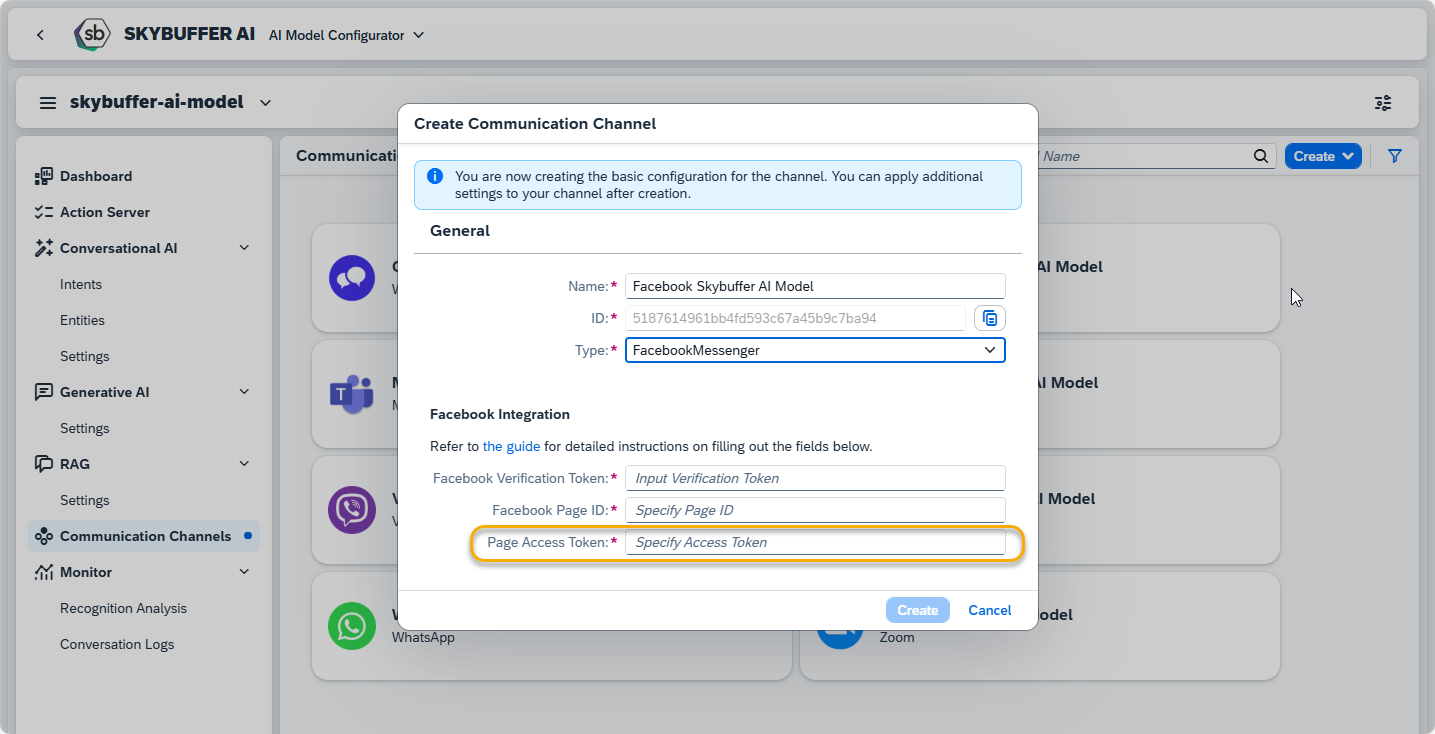Click the Facebook Page ID field

[x=815, y=510]
